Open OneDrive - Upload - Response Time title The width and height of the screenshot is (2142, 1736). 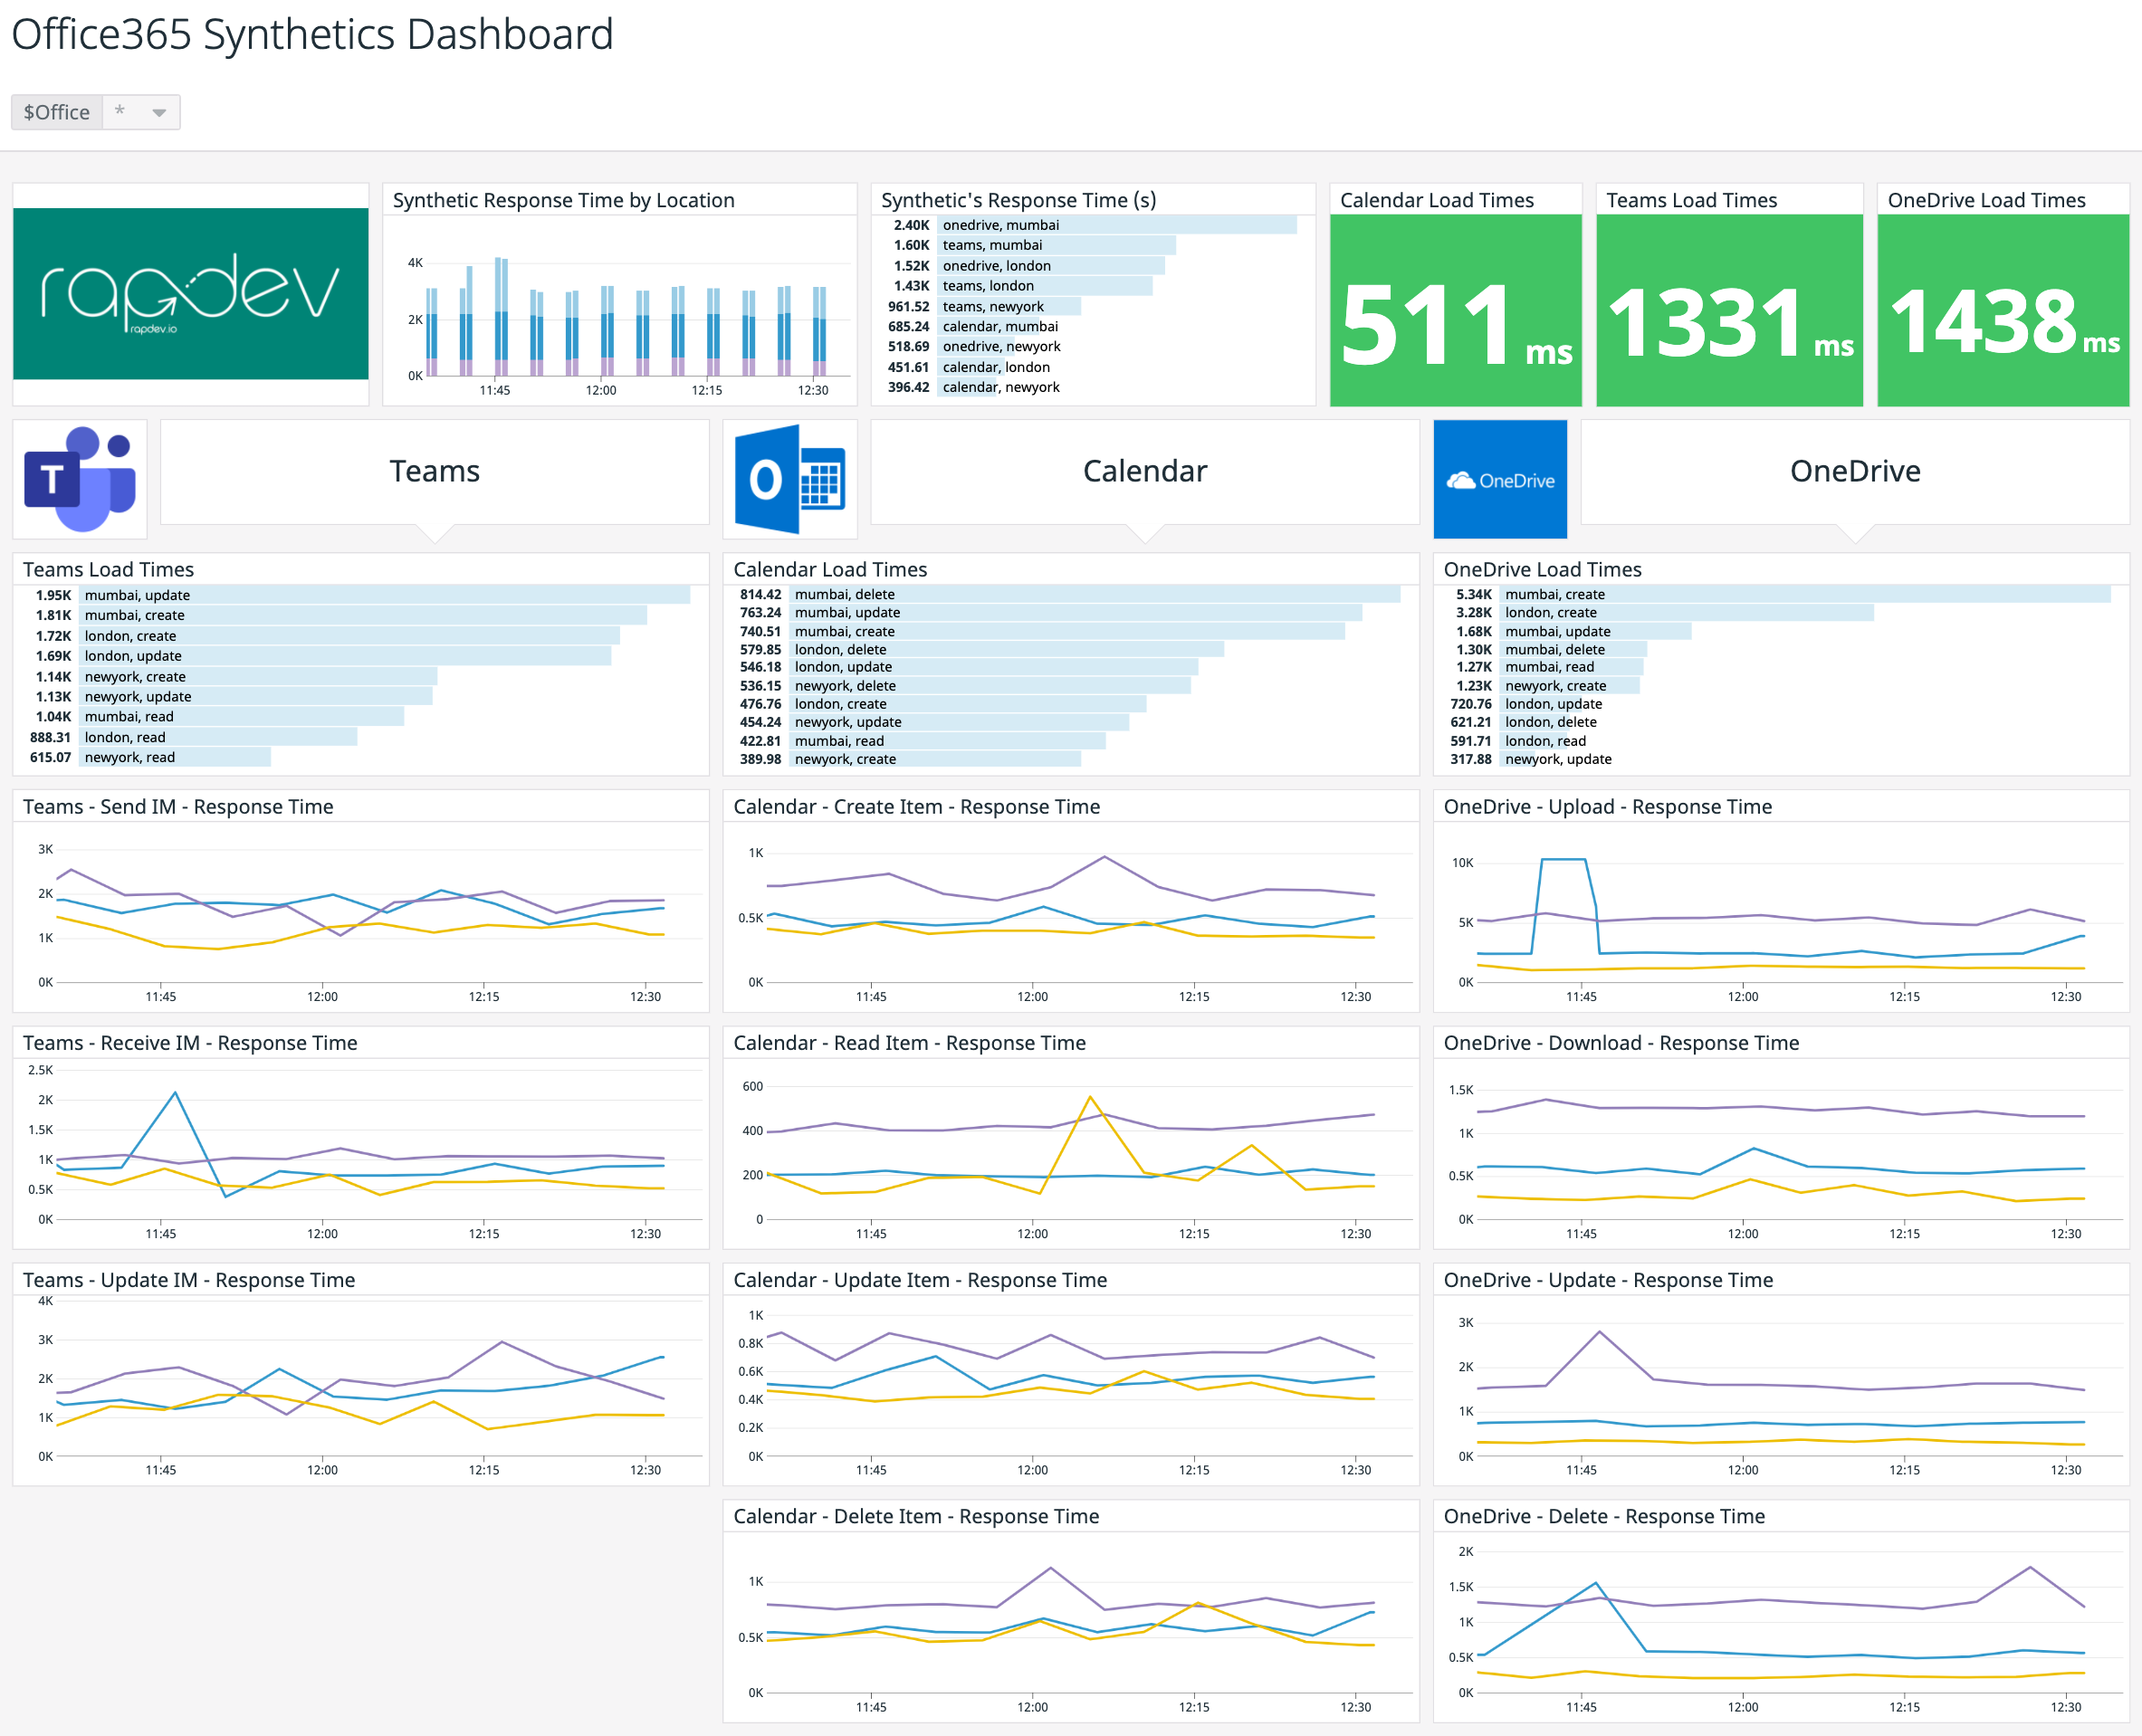pos(1608,807)
